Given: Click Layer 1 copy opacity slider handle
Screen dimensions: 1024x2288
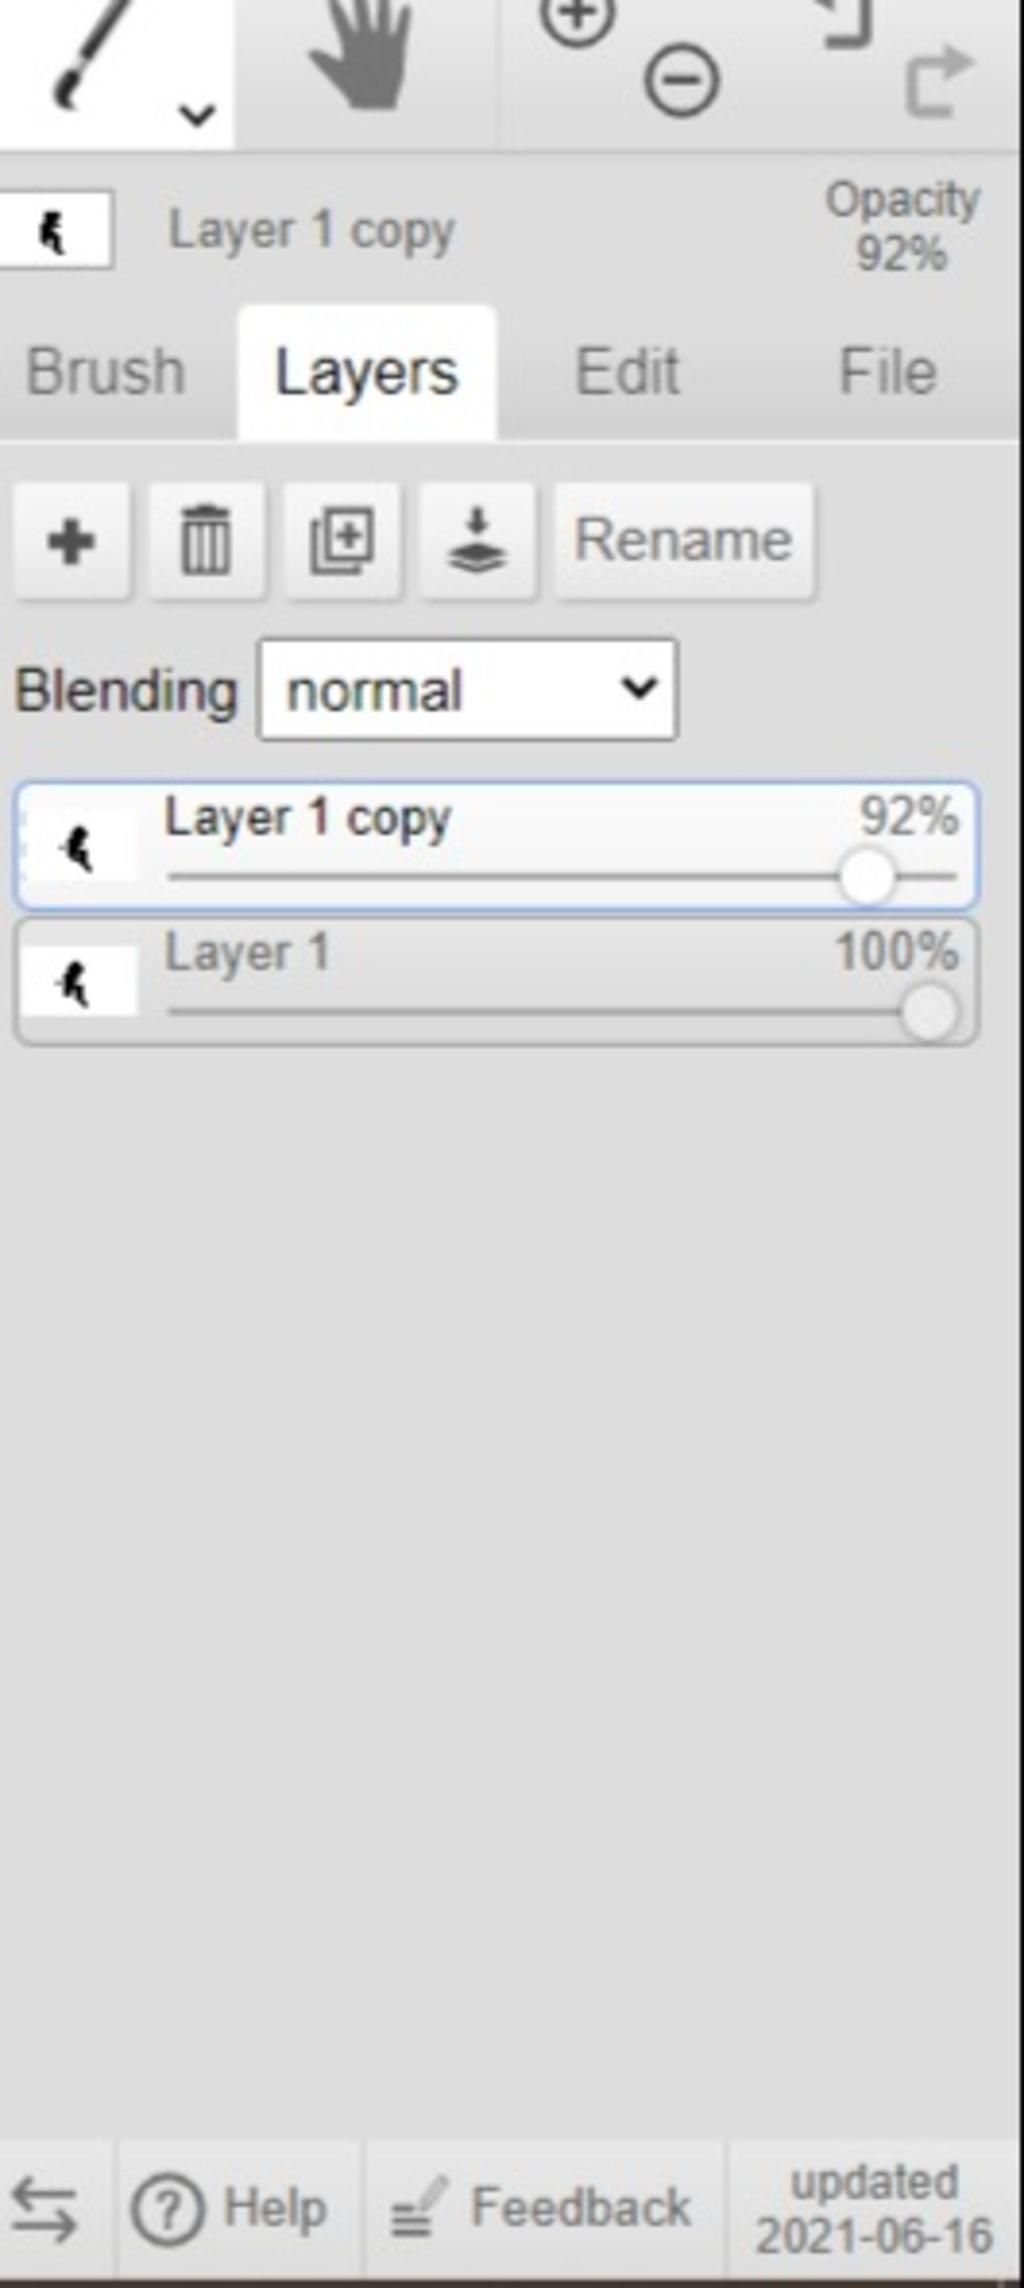Looking at the screenshot, I should point(866,877).
